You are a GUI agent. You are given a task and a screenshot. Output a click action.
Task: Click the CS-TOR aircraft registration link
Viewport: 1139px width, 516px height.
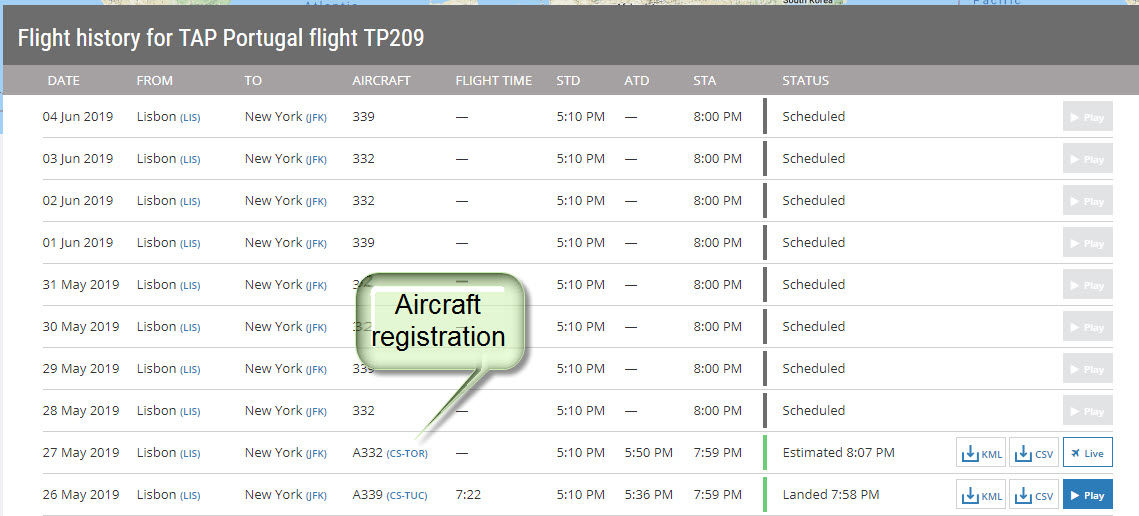407,454
